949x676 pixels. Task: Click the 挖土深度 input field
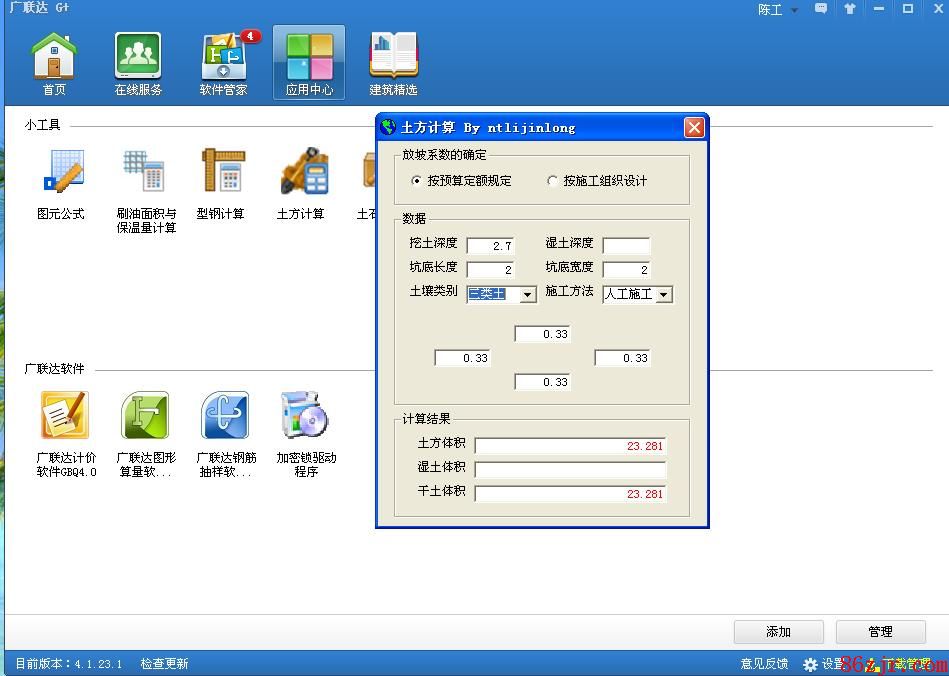pos(490,246)
